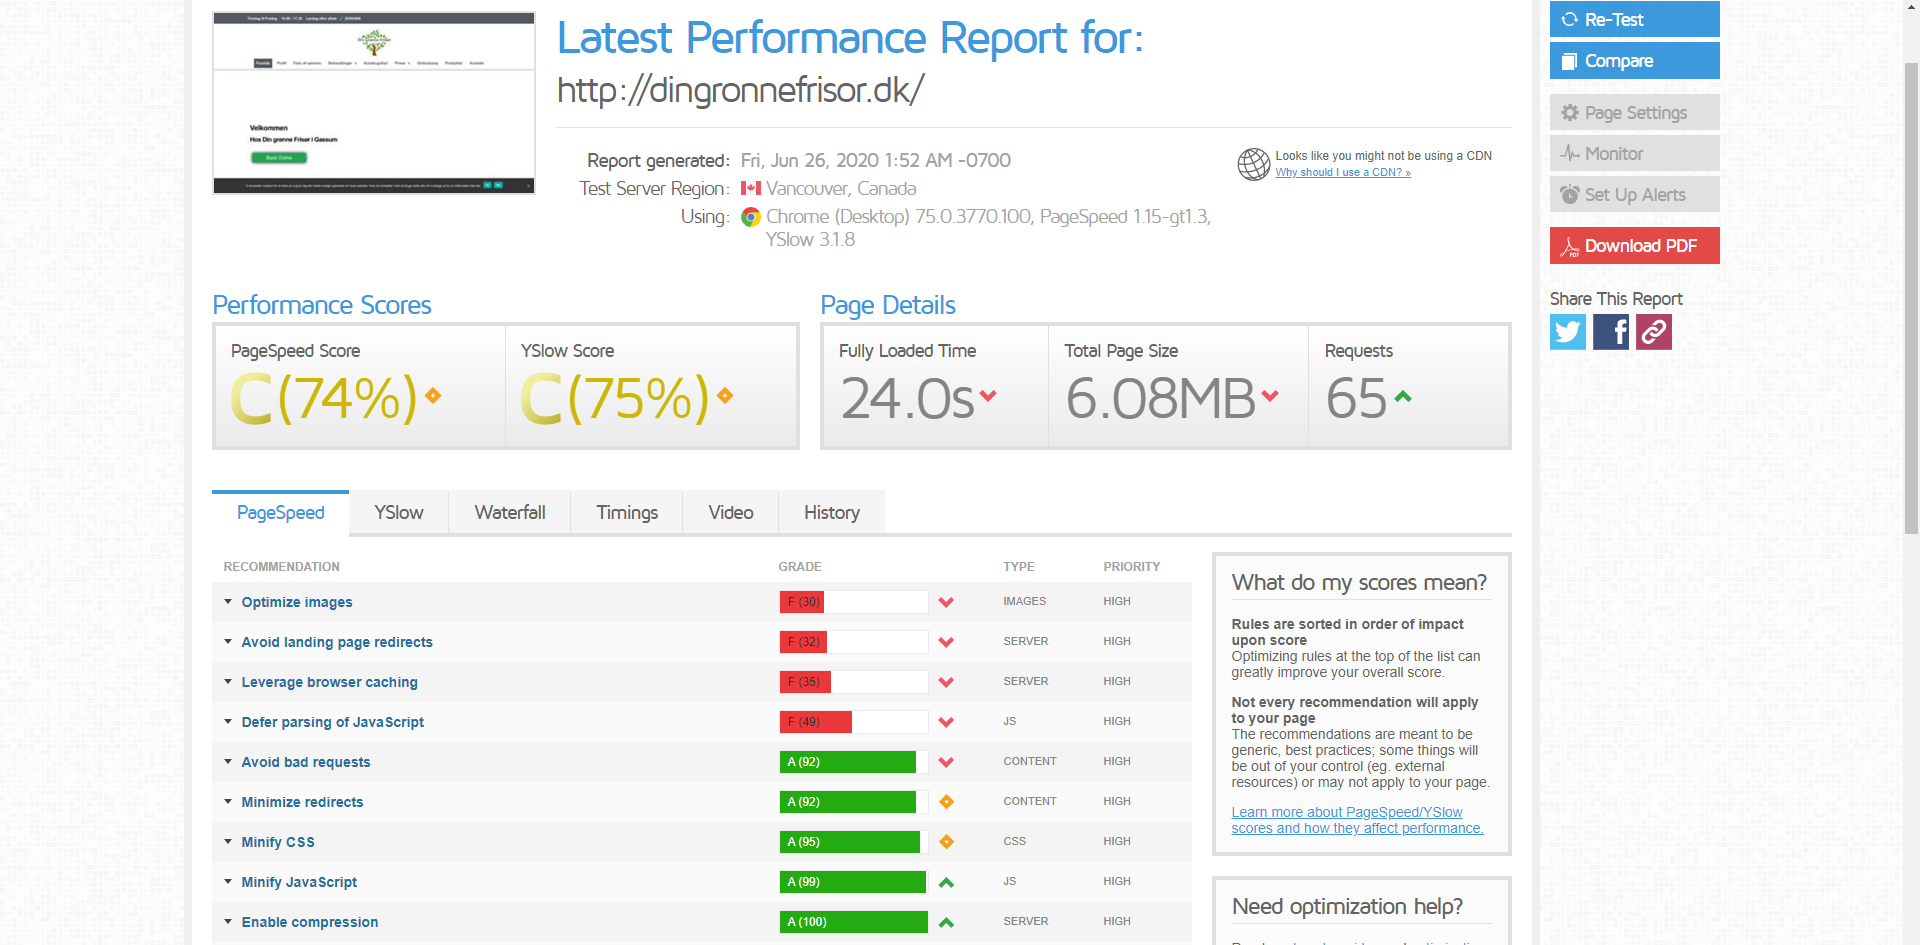Screen dimensions: 1920x945
Task: Click the Set Up Alerts alarm icon
Action: 1569,195
